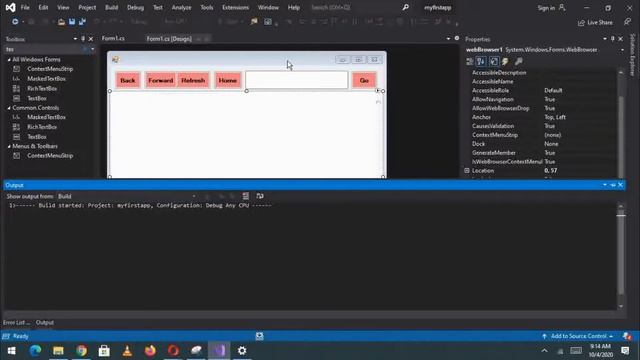Click the Live Share icon
Viewport: 640px width, 360px height.
[581, 23]
